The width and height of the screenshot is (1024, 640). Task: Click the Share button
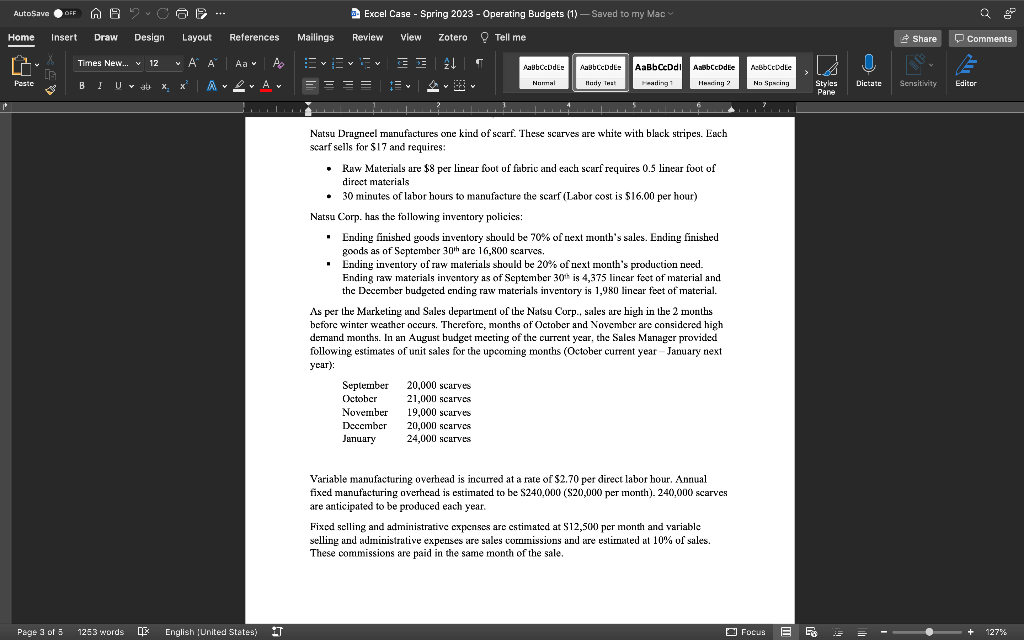[918, 39]
